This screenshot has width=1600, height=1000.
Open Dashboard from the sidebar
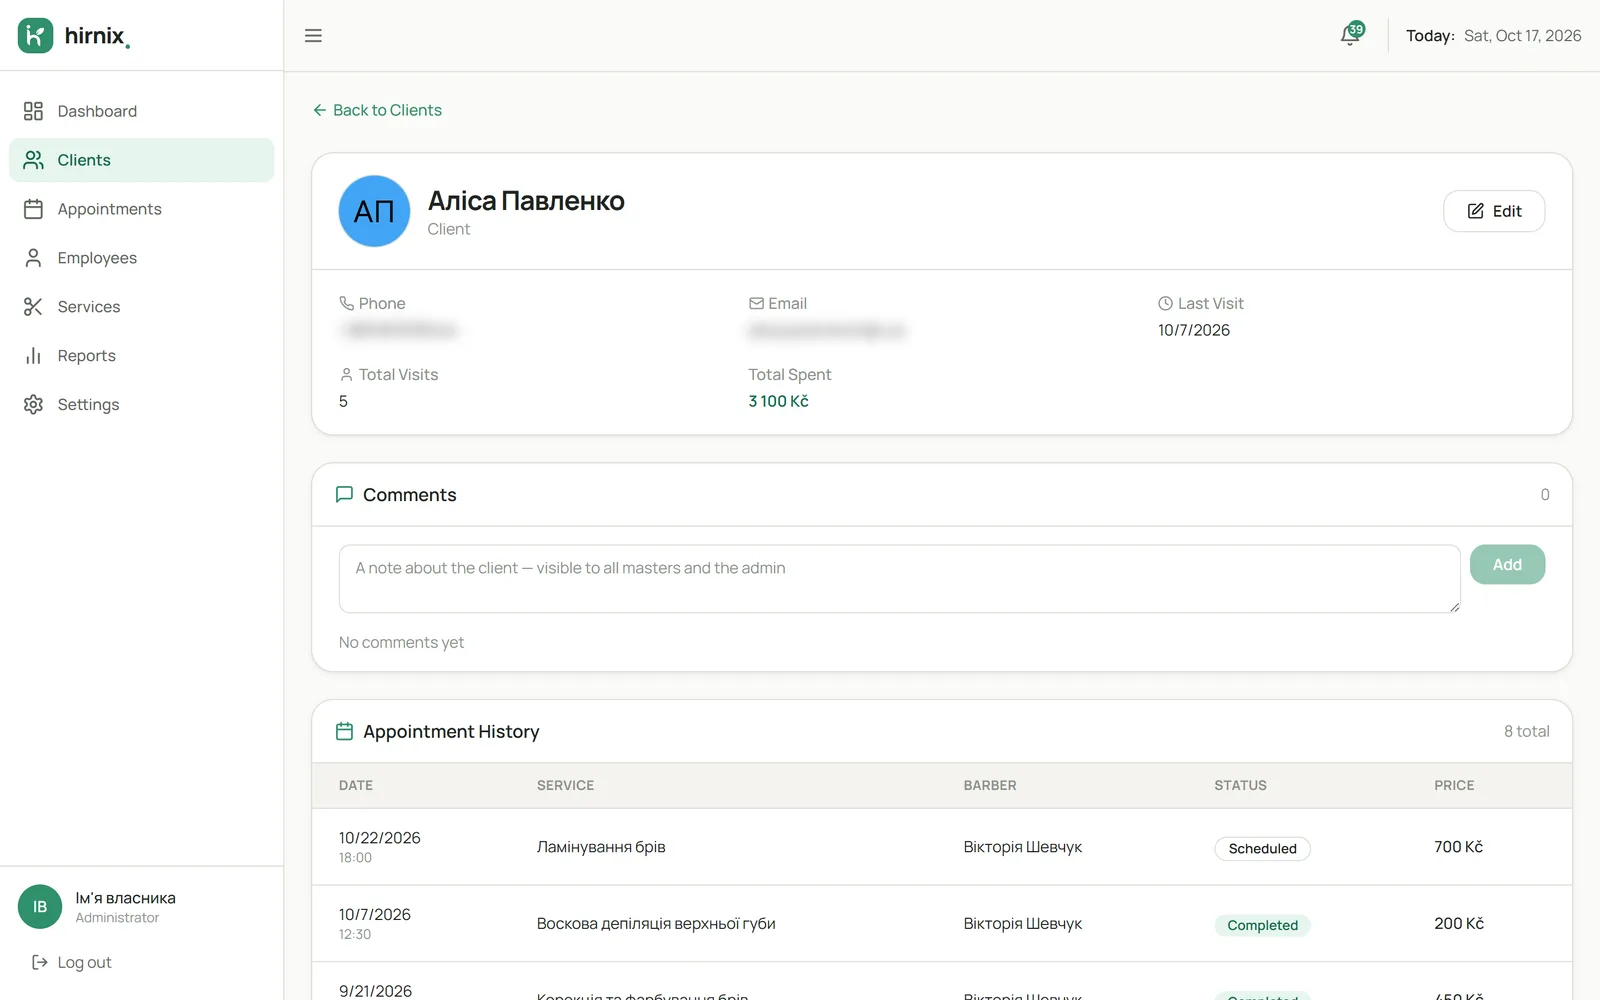coord(141,111)
